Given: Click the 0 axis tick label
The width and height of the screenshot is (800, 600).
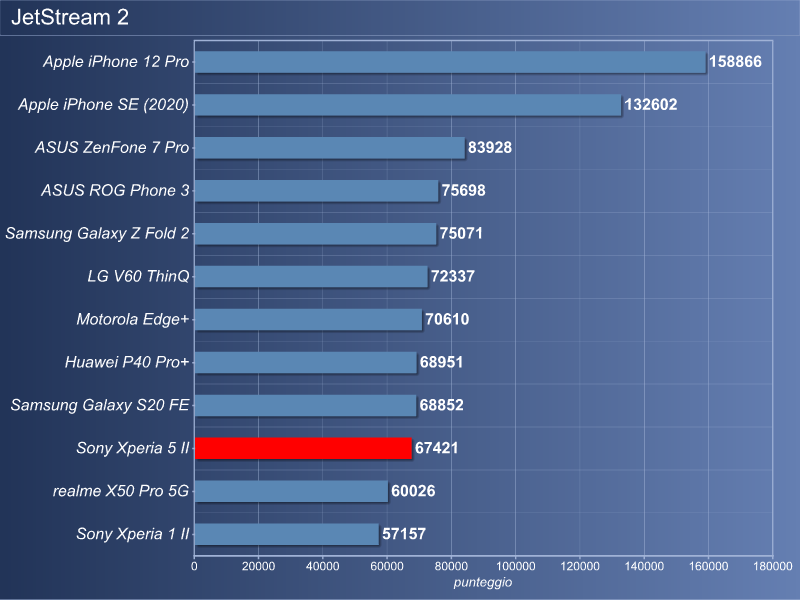Looking at the screenshot, I should (x=194, y=566).
